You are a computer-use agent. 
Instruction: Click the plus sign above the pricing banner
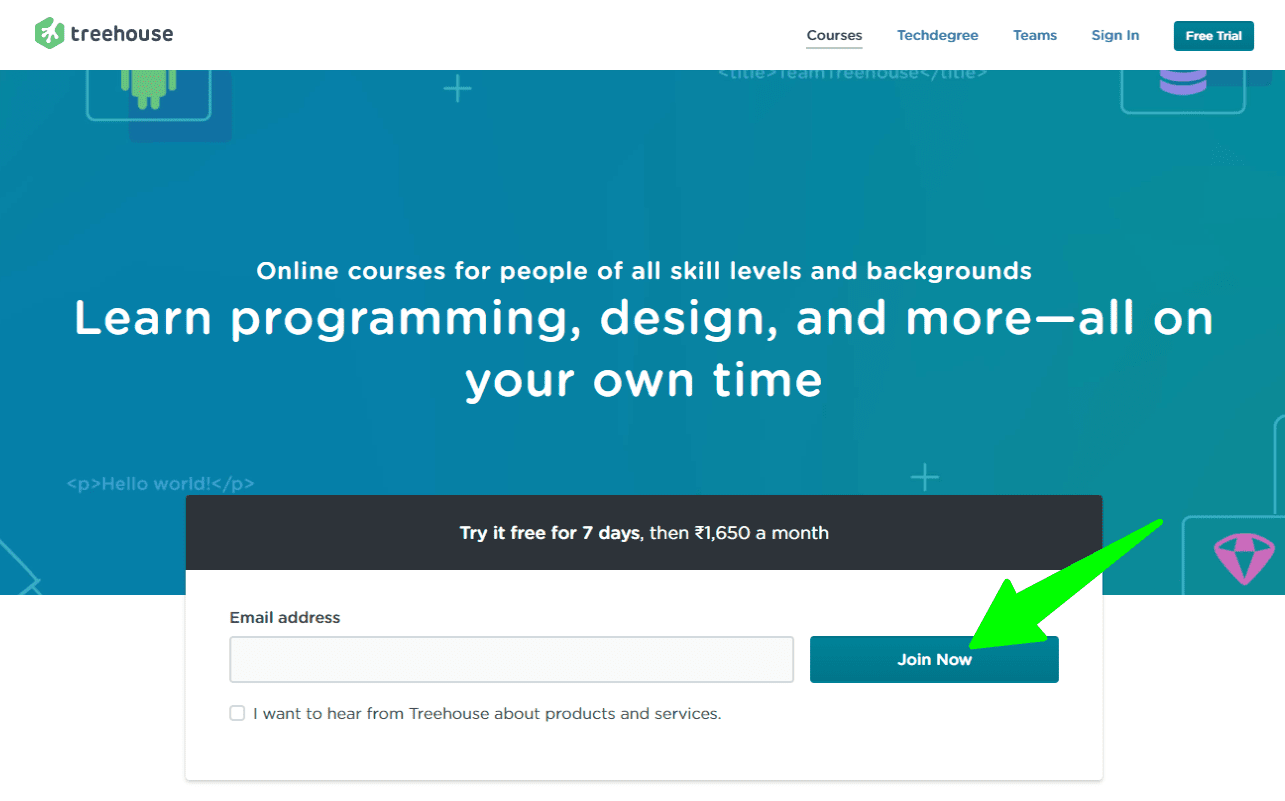click(924, 478)
